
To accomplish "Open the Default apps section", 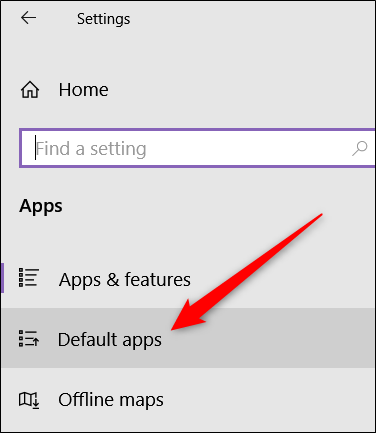I will [188, 338].
